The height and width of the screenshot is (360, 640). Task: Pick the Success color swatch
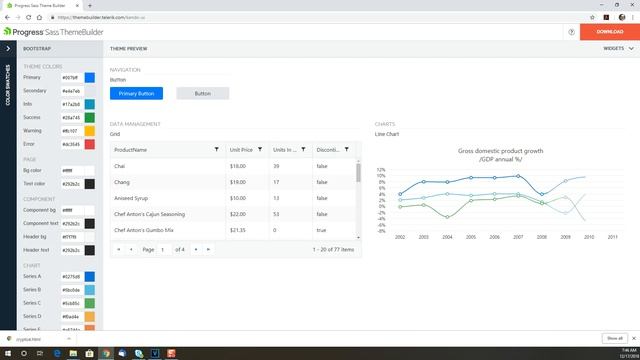point(90,118)
